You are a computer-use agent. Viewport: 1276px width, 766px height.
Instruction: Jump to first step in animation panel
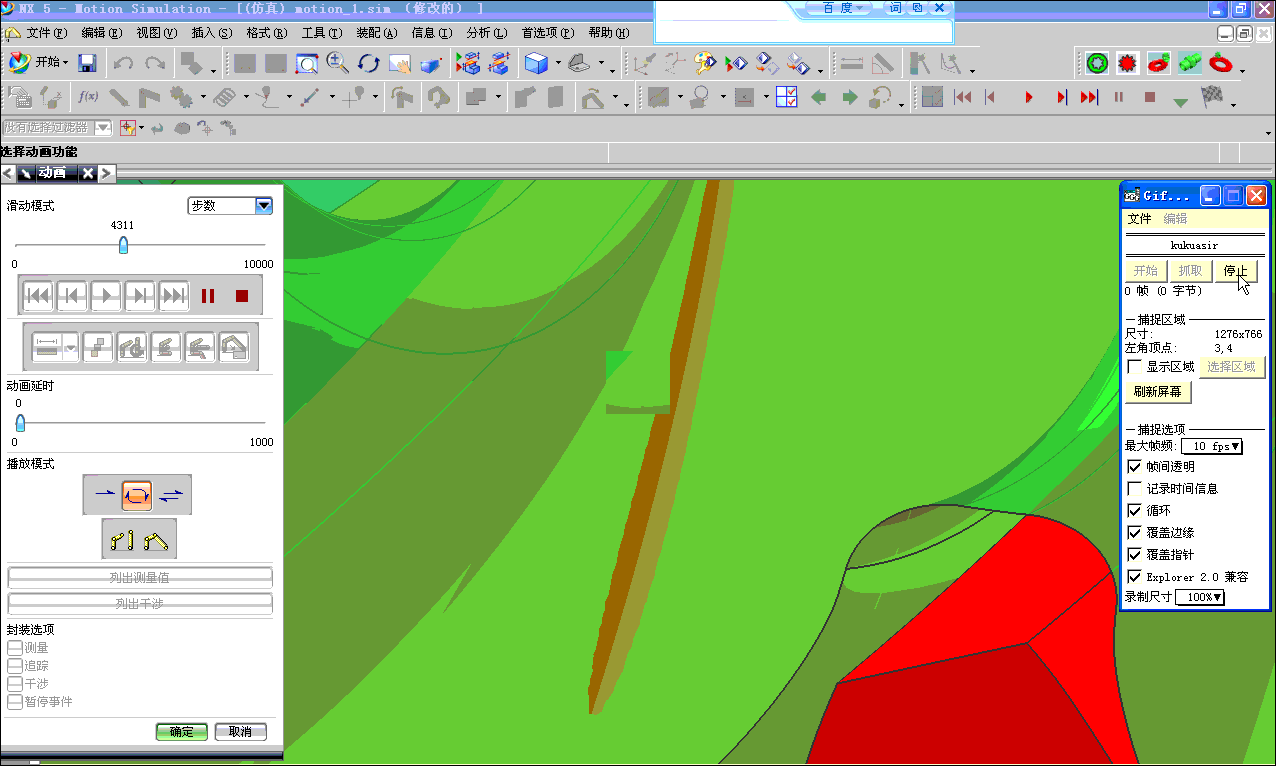[38, 295]
